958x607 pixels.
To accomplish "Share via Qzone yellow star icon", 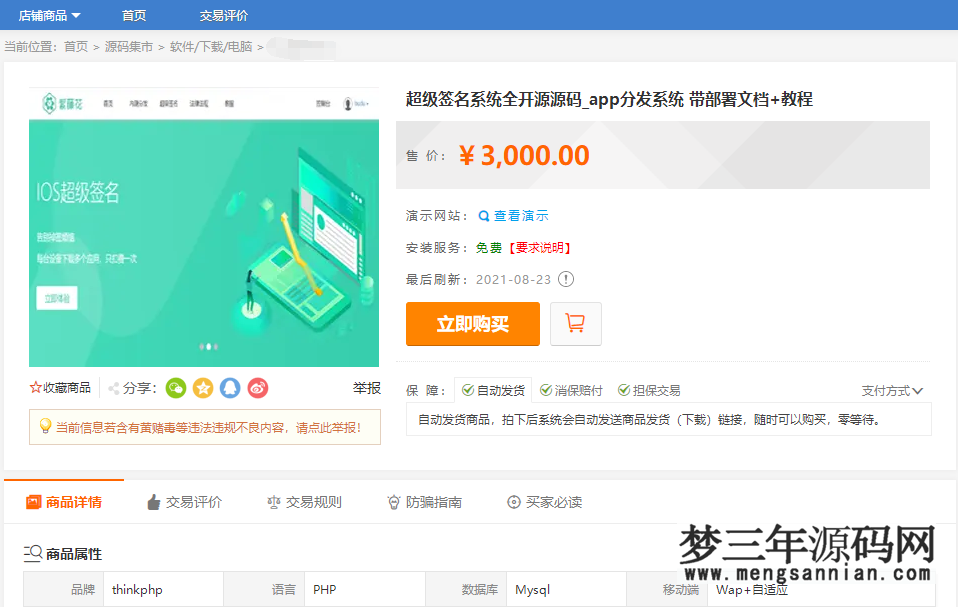I will tap(203, 388).
